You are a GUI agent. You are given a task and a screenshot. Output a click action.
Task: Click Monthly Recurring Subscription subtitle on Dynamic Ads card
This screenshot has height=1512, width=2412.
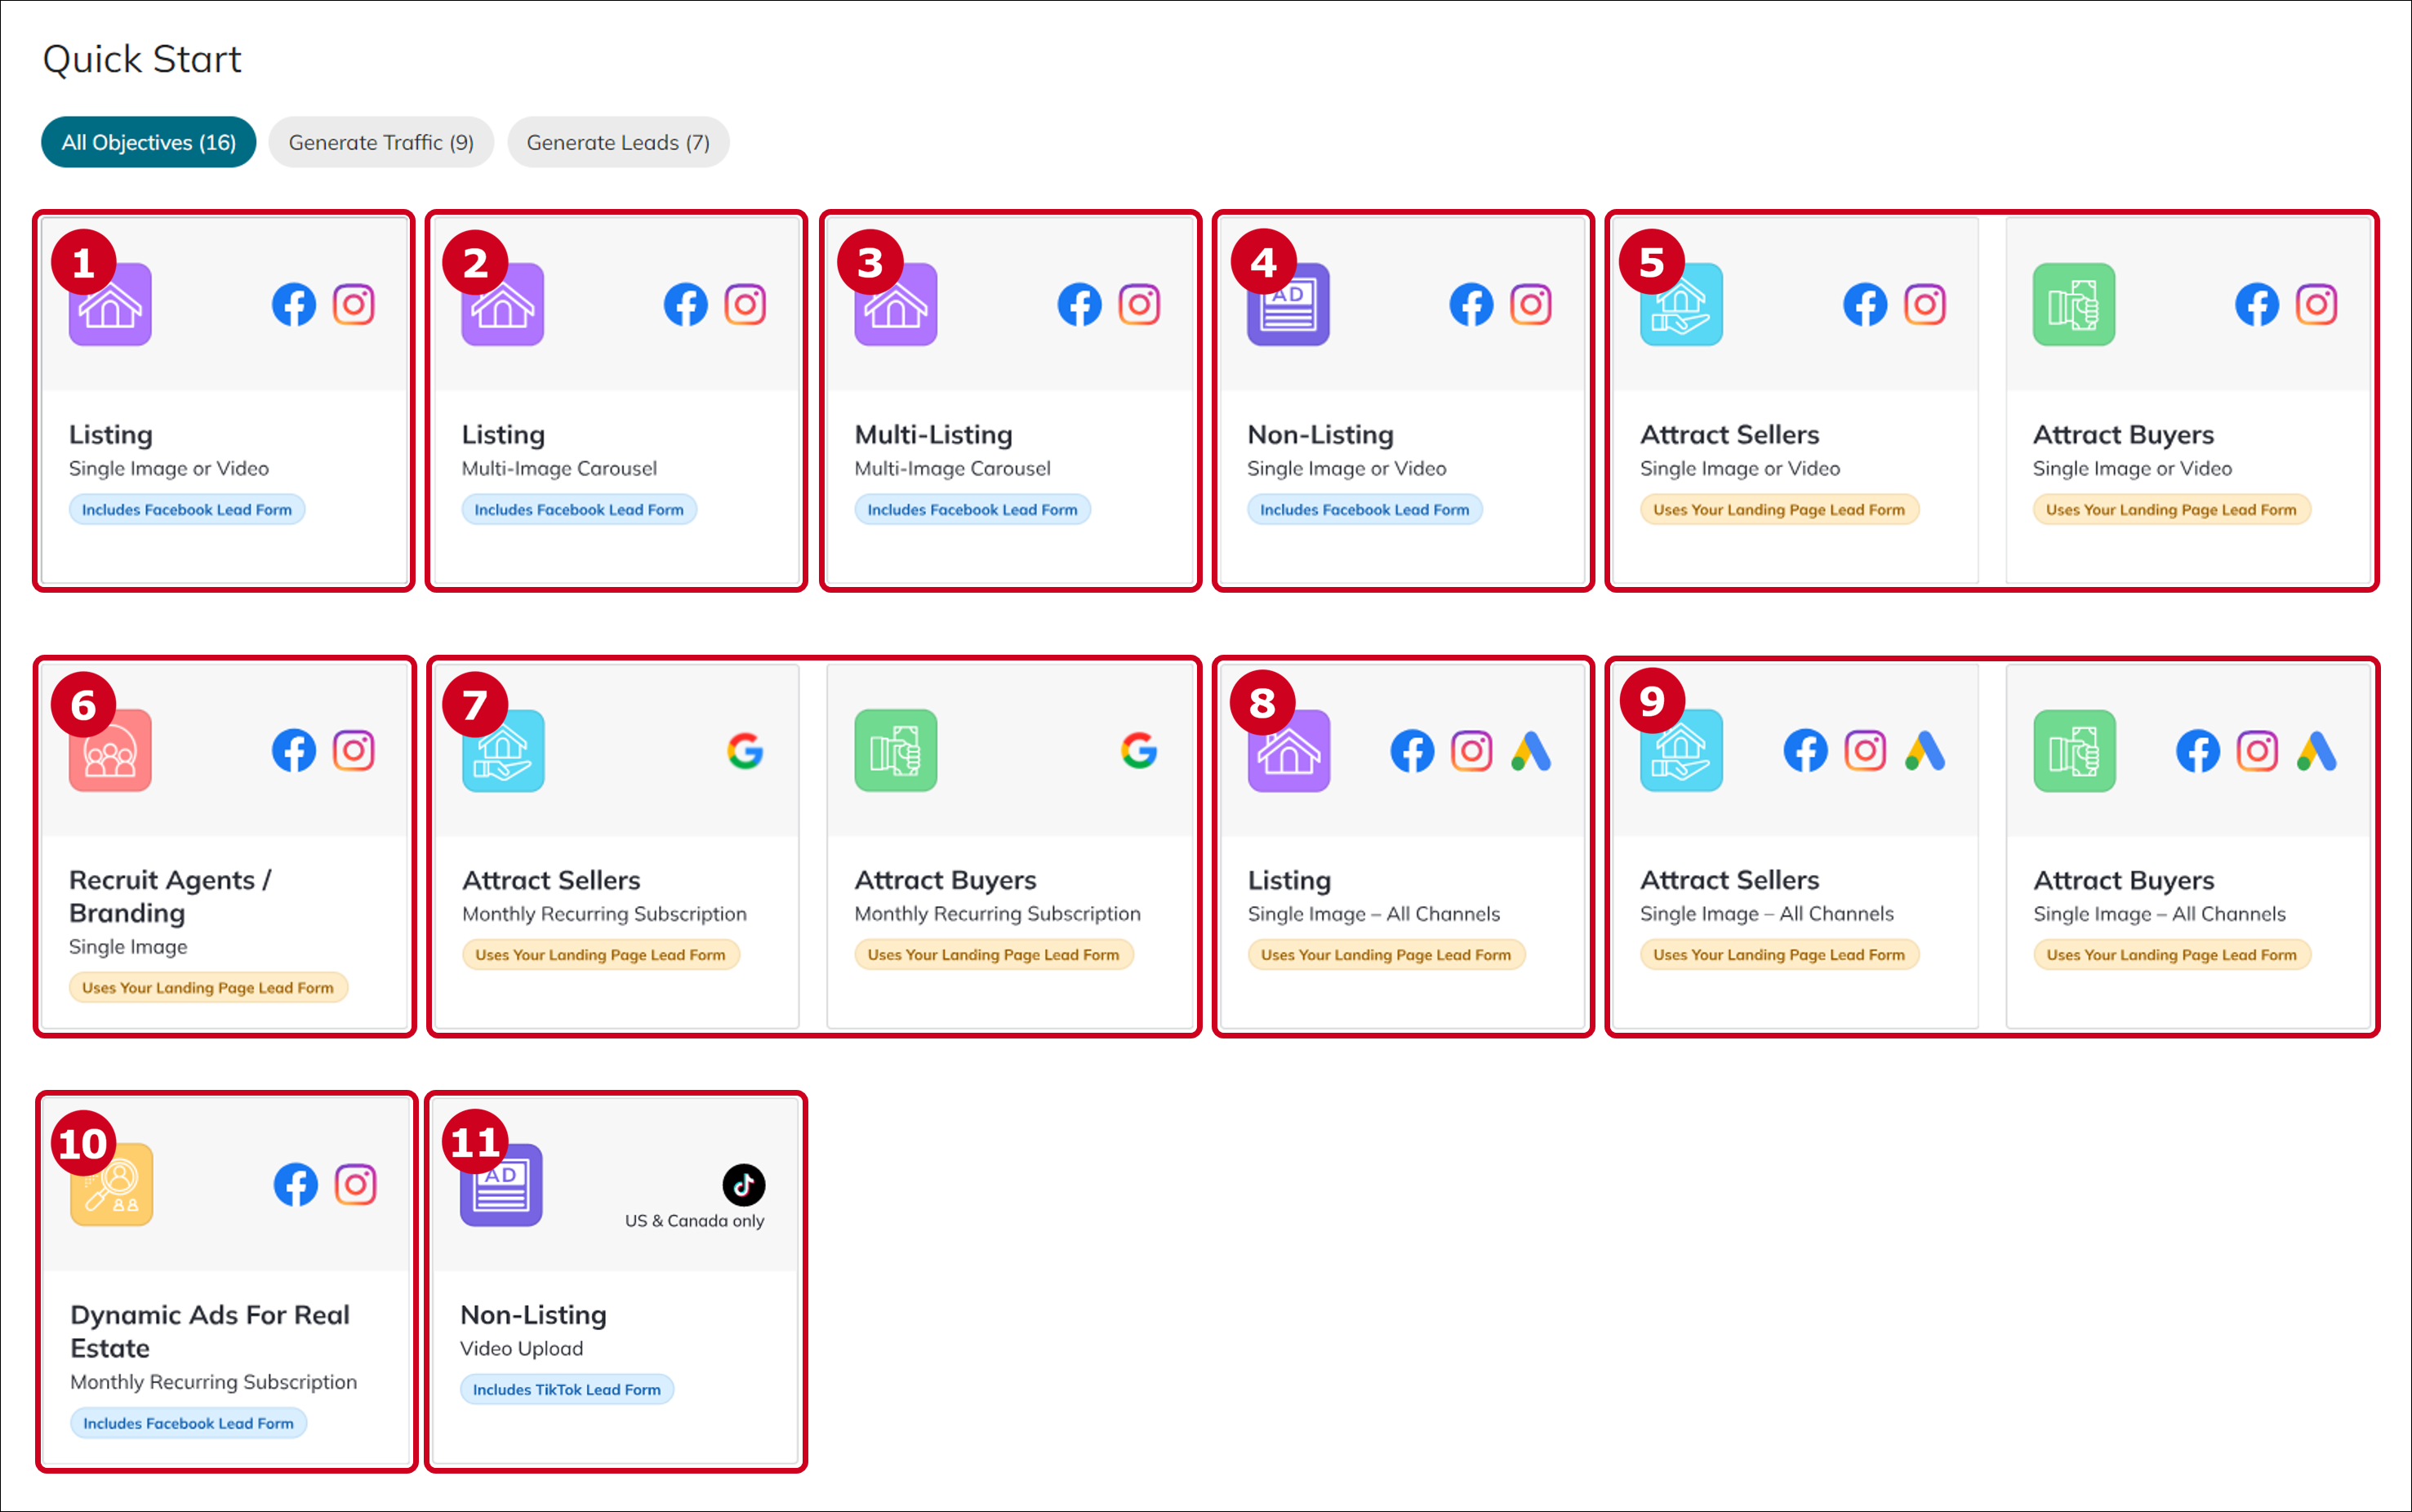tap(213, 1381)
